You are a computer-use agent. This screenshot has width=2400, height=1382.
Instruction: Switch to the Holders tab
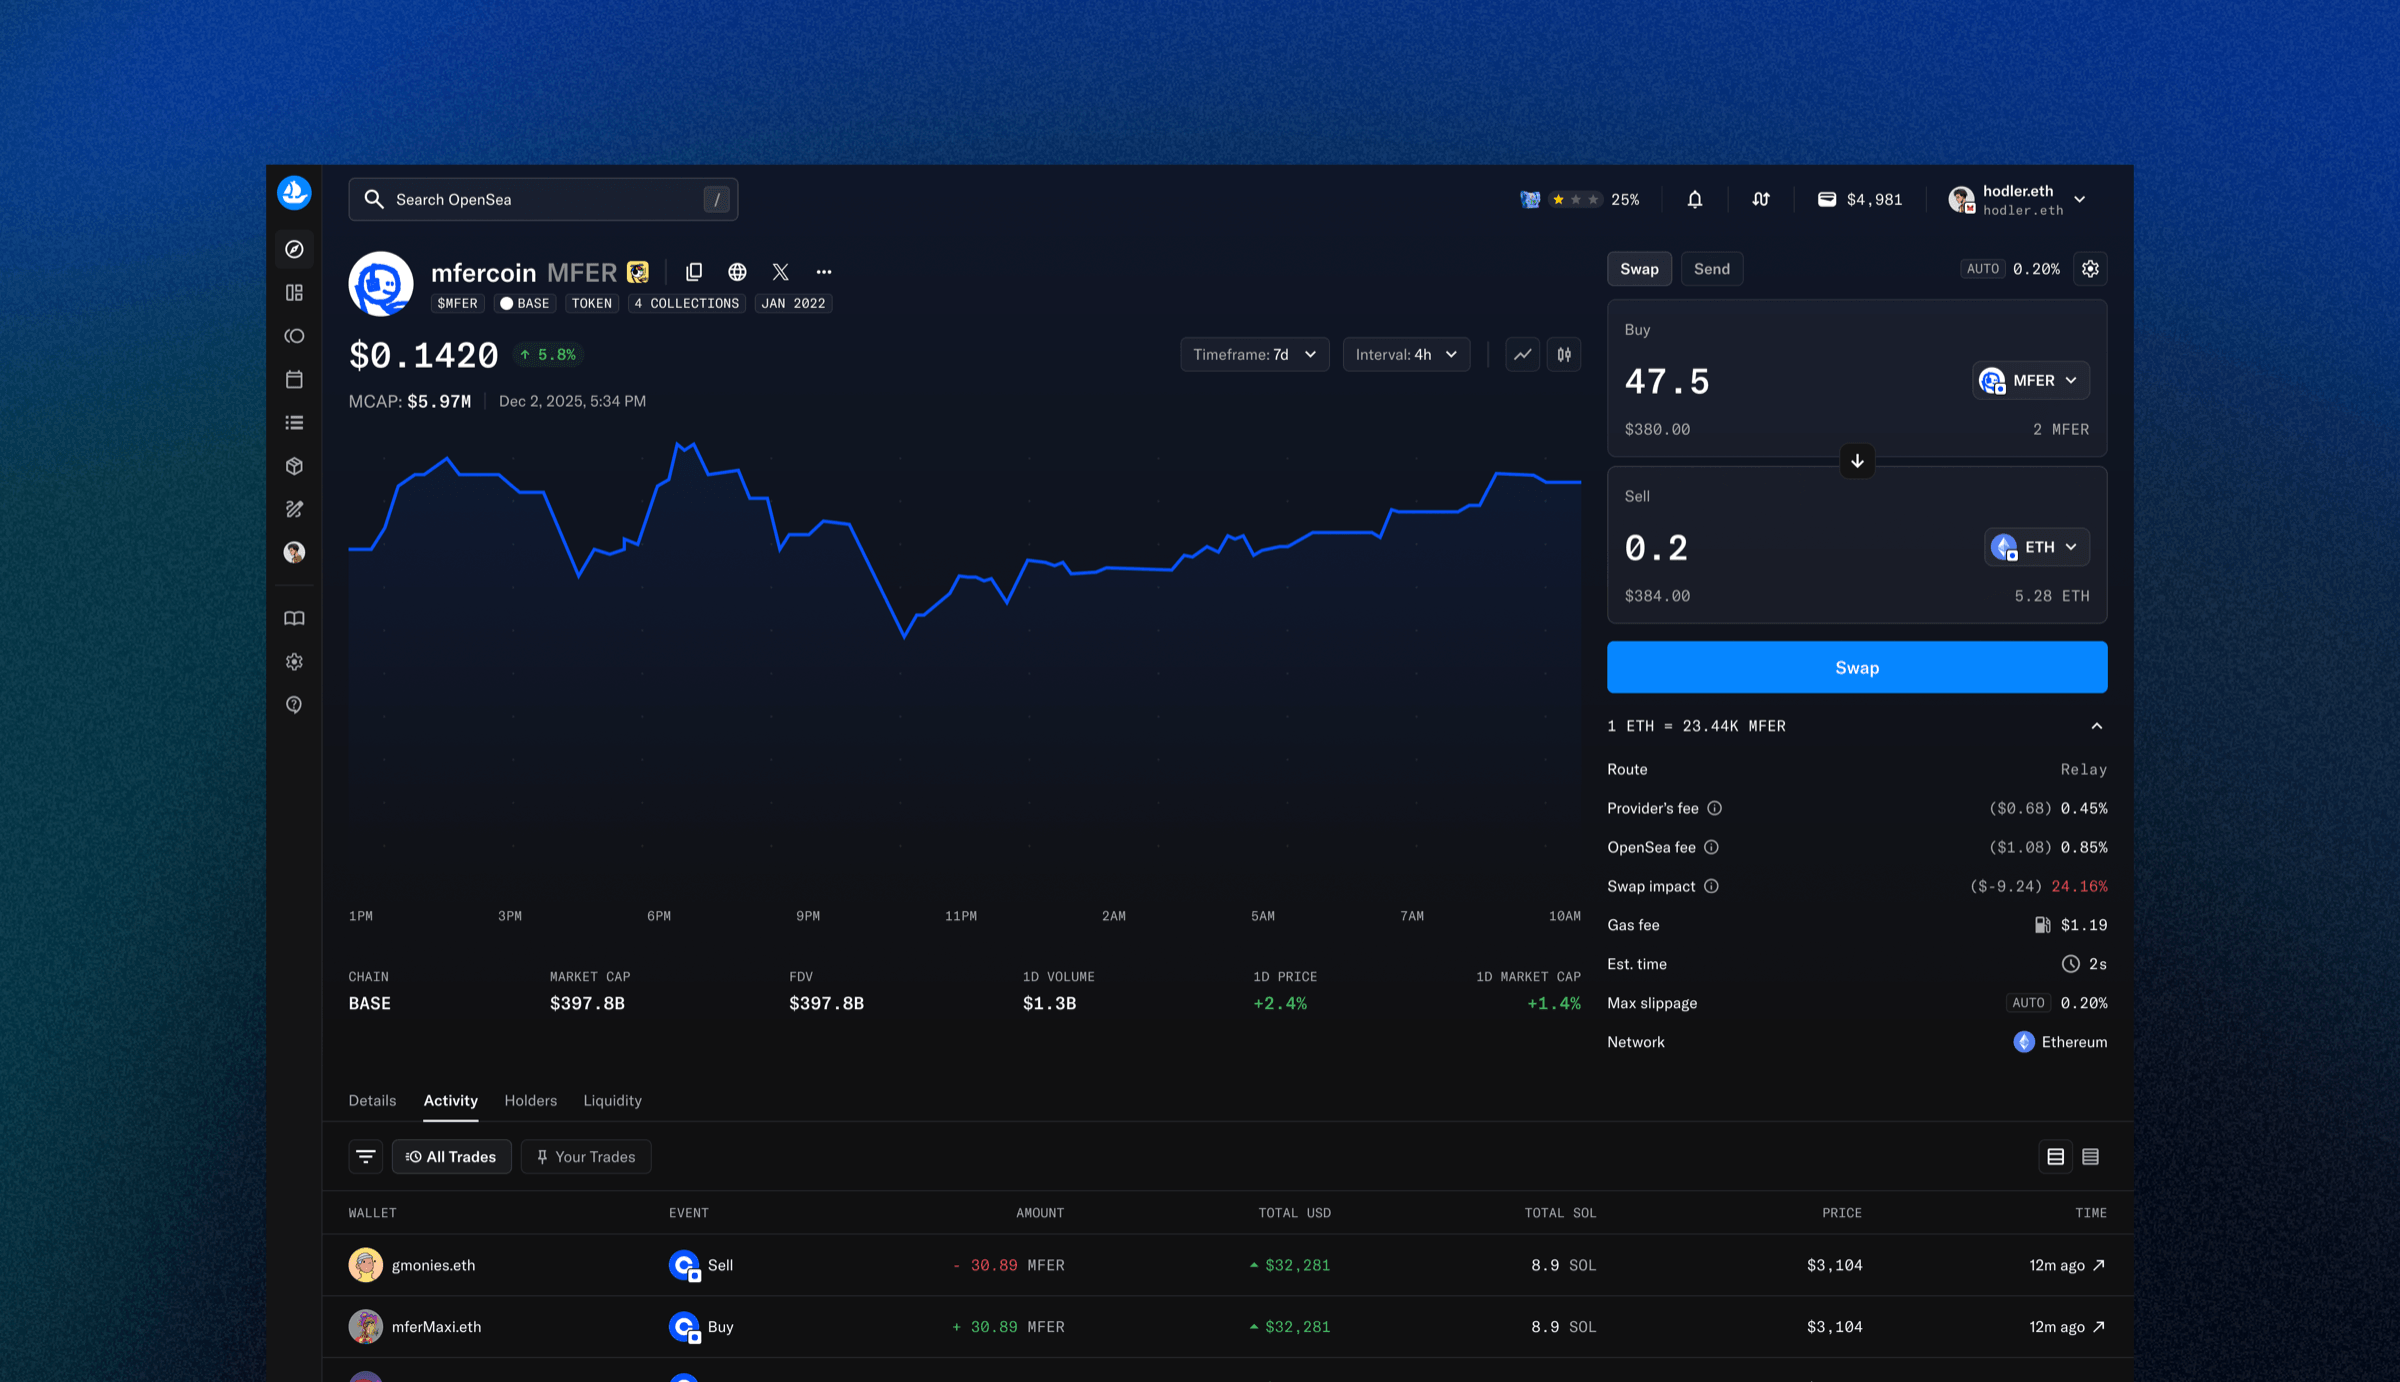tap(530, 1101)
